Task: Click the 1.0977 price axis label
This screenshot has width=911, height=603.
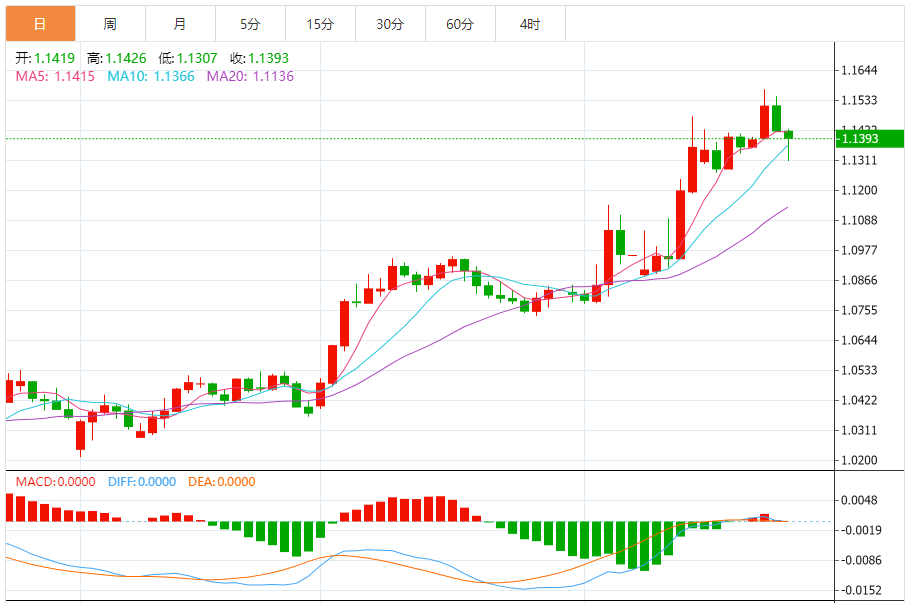Action: pos(859,250)
